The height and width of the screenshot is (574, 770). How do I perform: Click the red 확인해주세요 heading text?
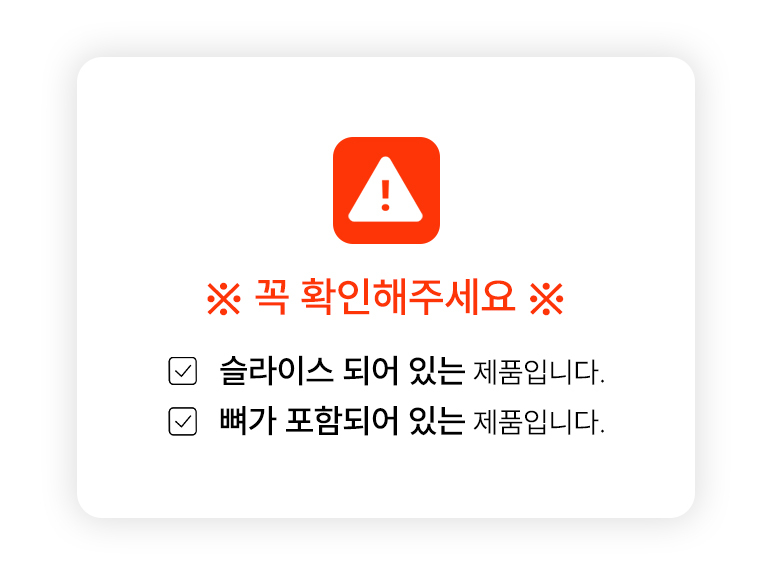pos(408,297)
